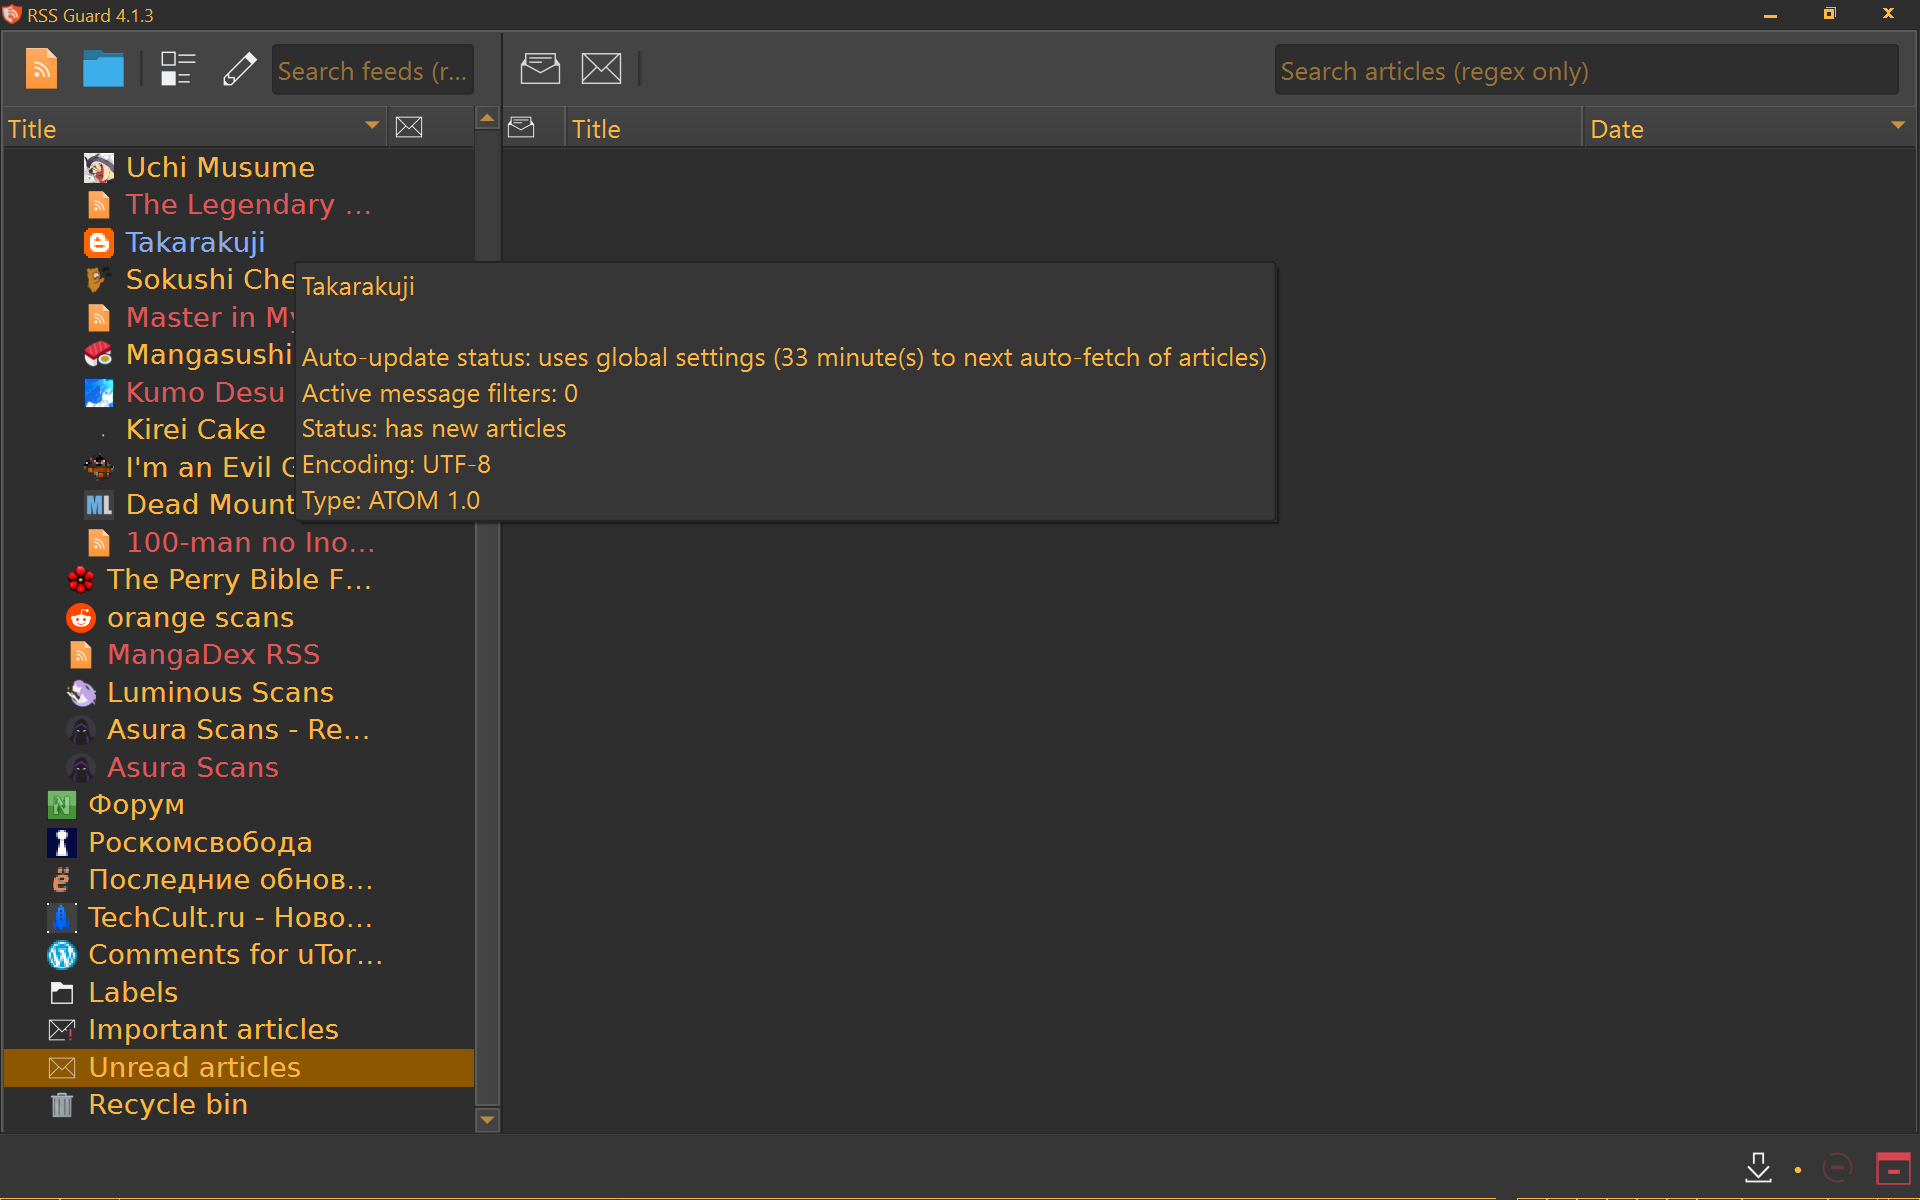Click the blue folder category icon

tap(103, 69)
